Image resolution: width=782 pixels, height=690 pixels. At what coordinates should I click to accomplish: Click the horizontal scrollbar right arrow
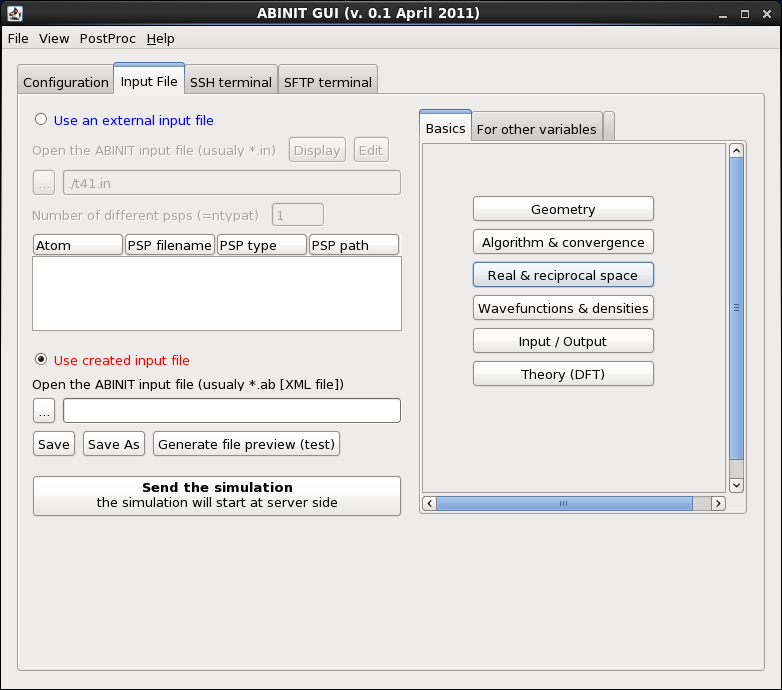[718, 504]
